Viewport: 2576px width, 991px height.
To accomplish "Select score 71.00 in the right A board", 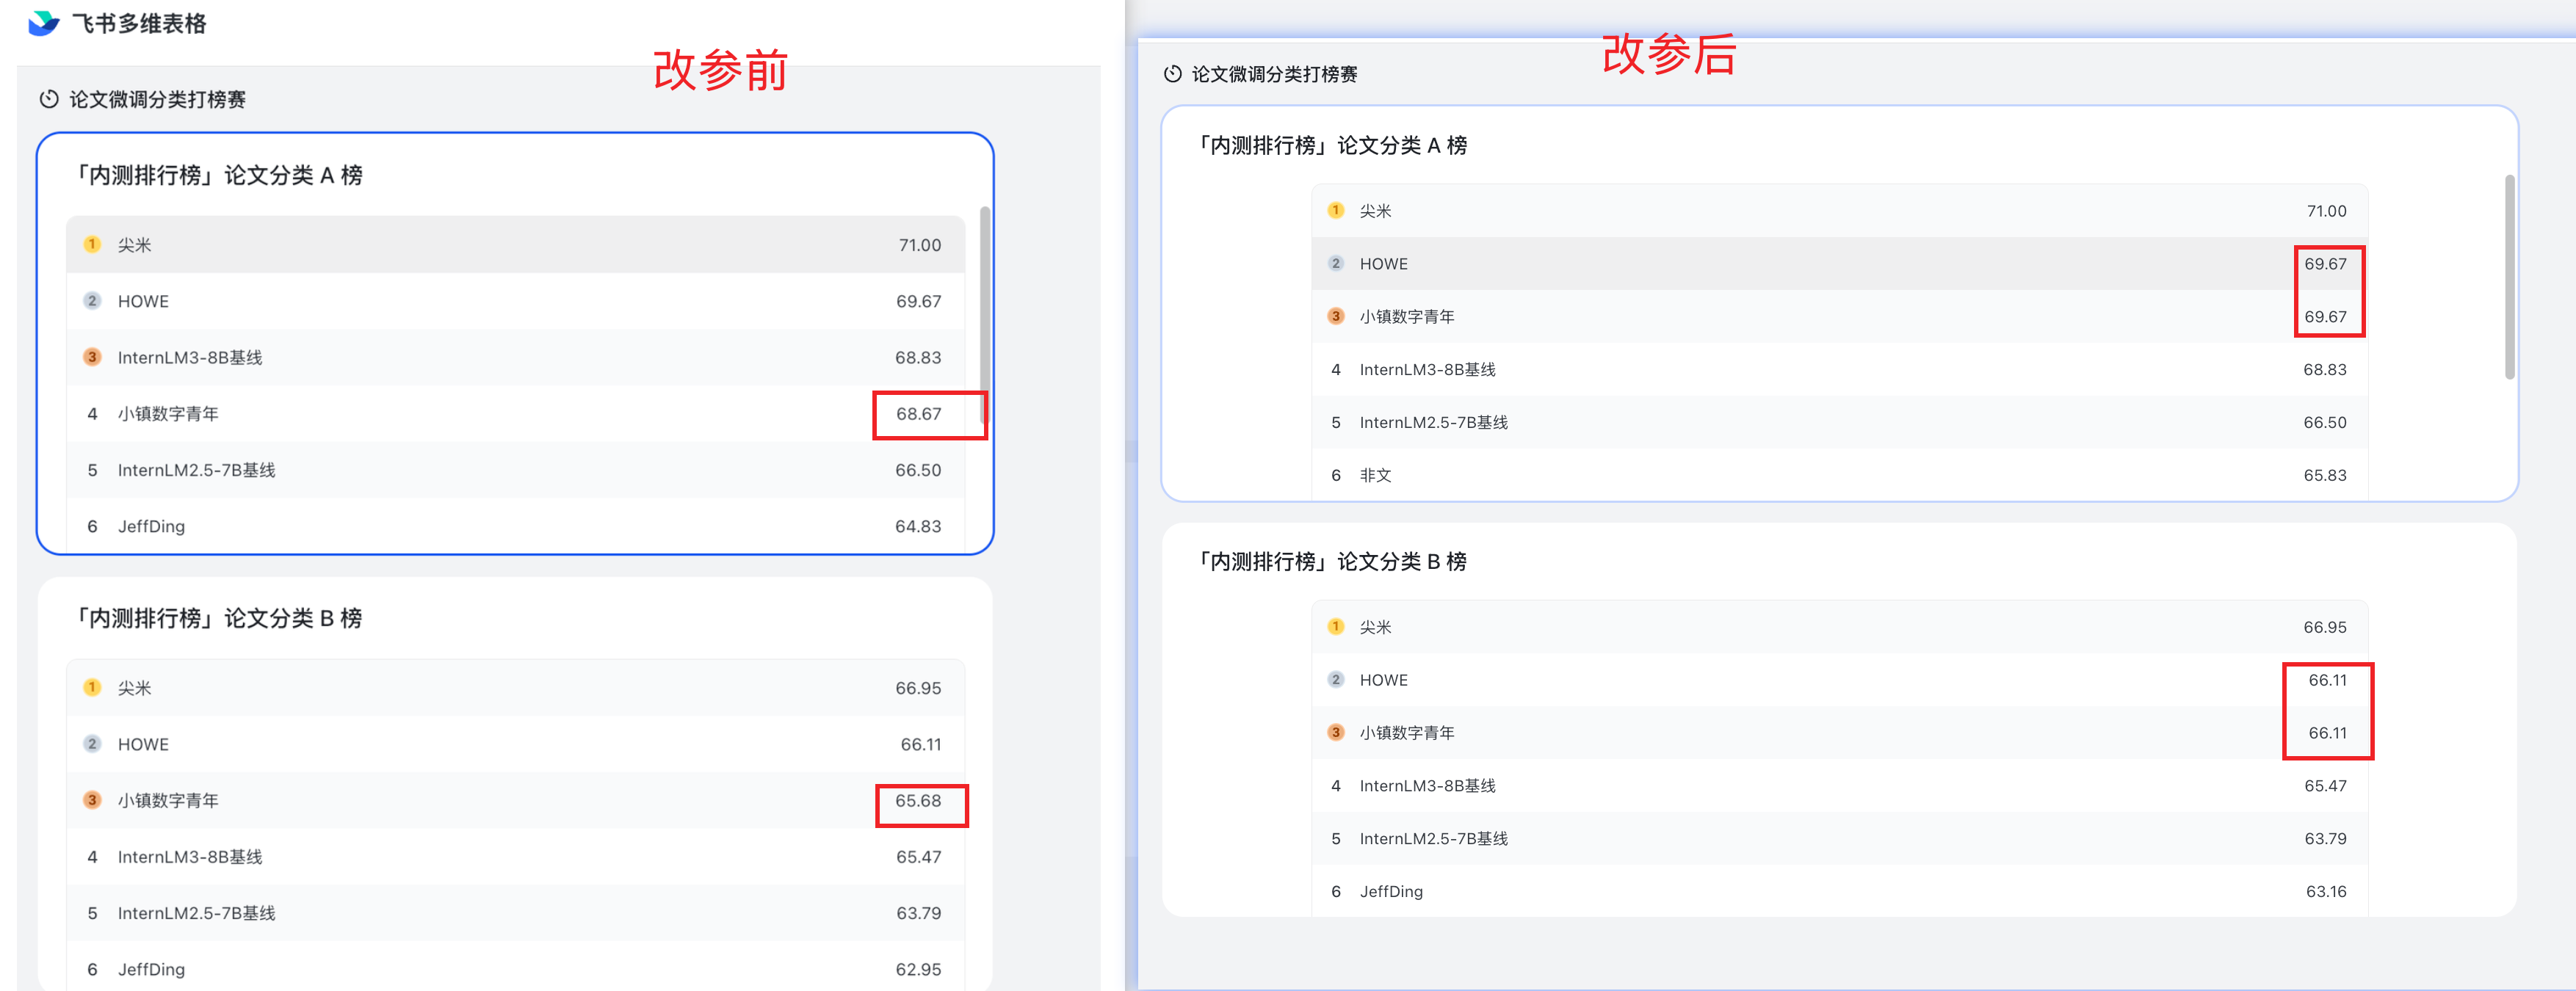I will tap(2326, 211).
